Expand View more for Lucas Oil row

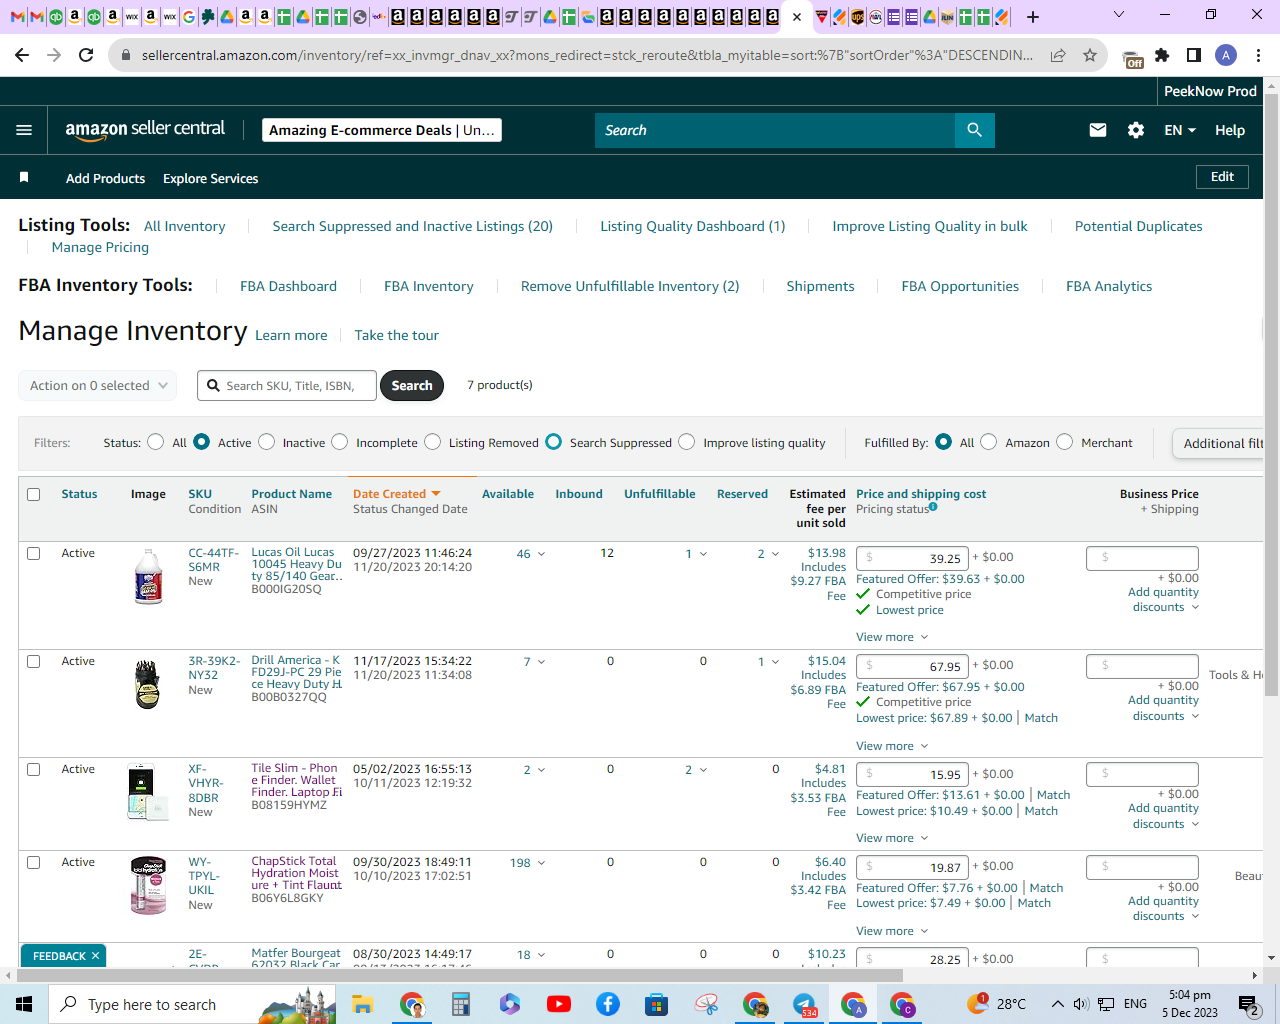(x=892, y=637)
